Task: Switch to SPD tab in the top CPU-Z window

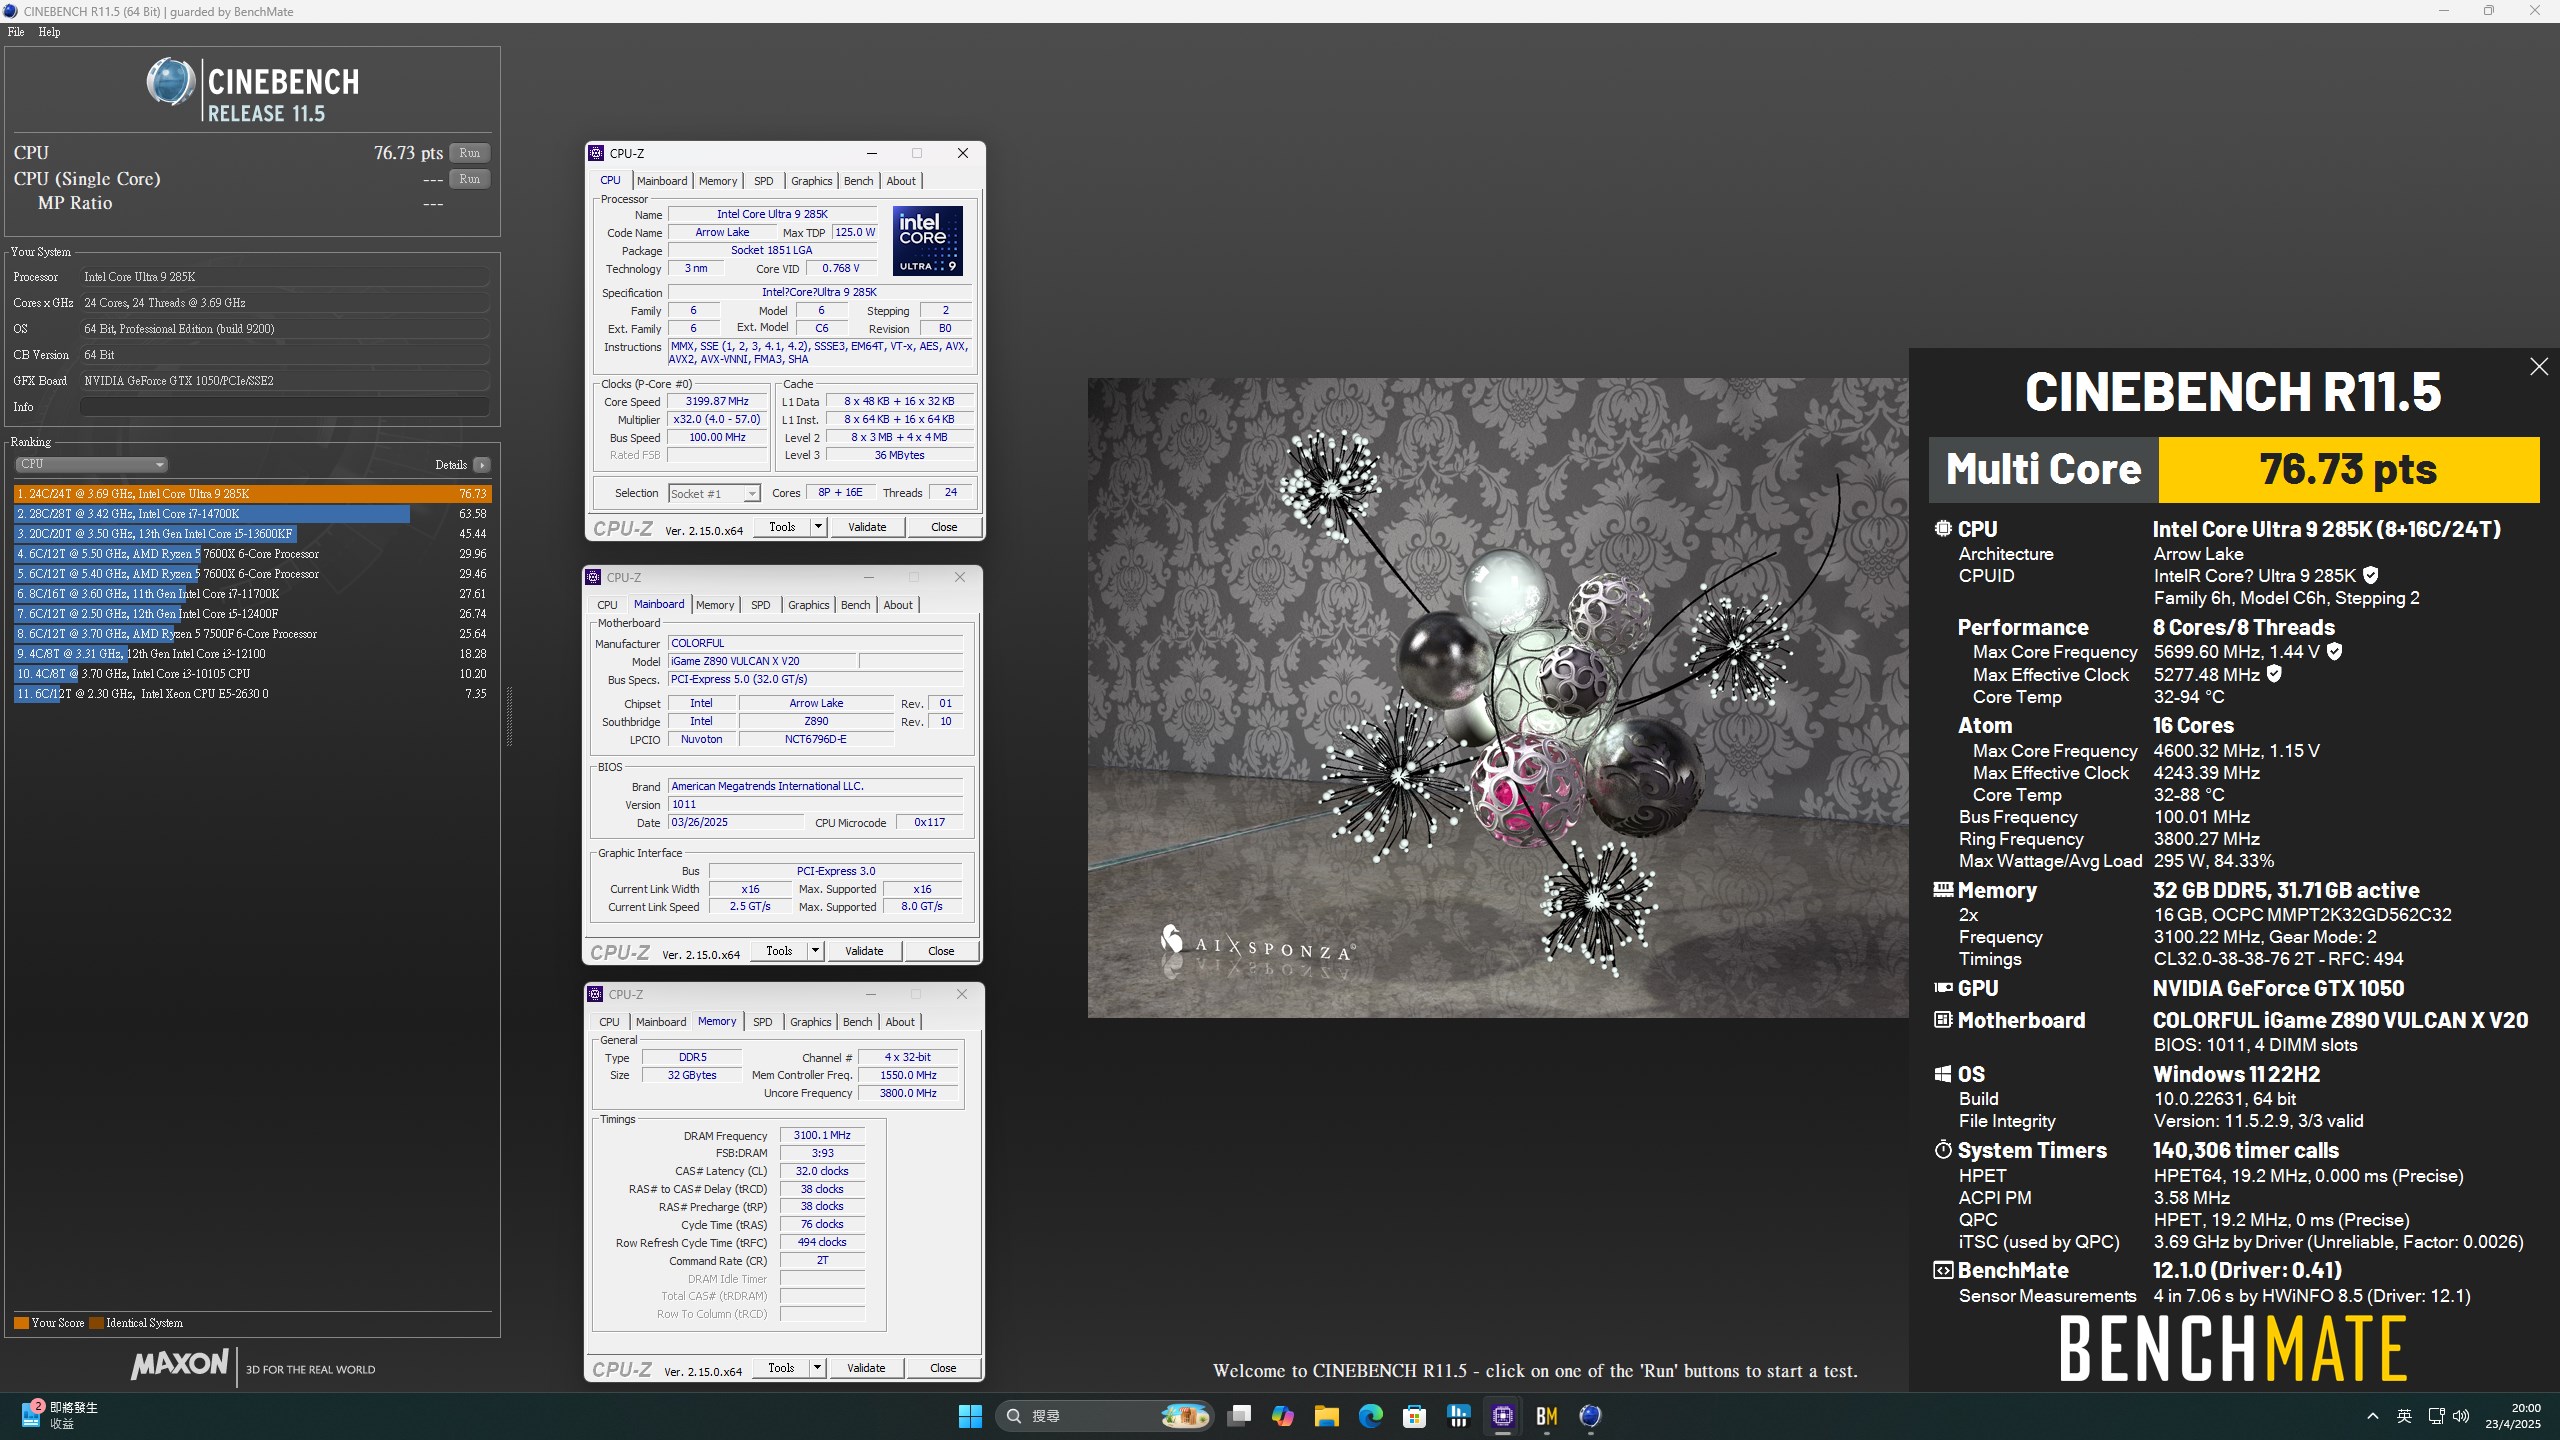Action: (763, 181)
